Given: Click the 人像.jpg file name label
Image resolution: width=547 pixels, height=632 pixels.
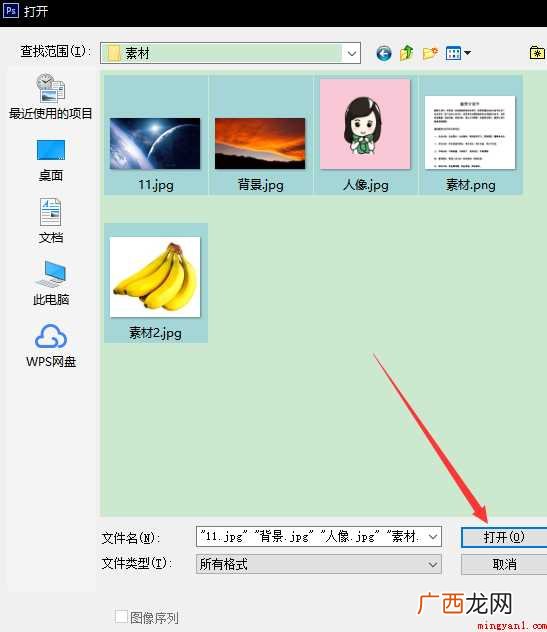Looking at the screenshot, I should (366, 185).
